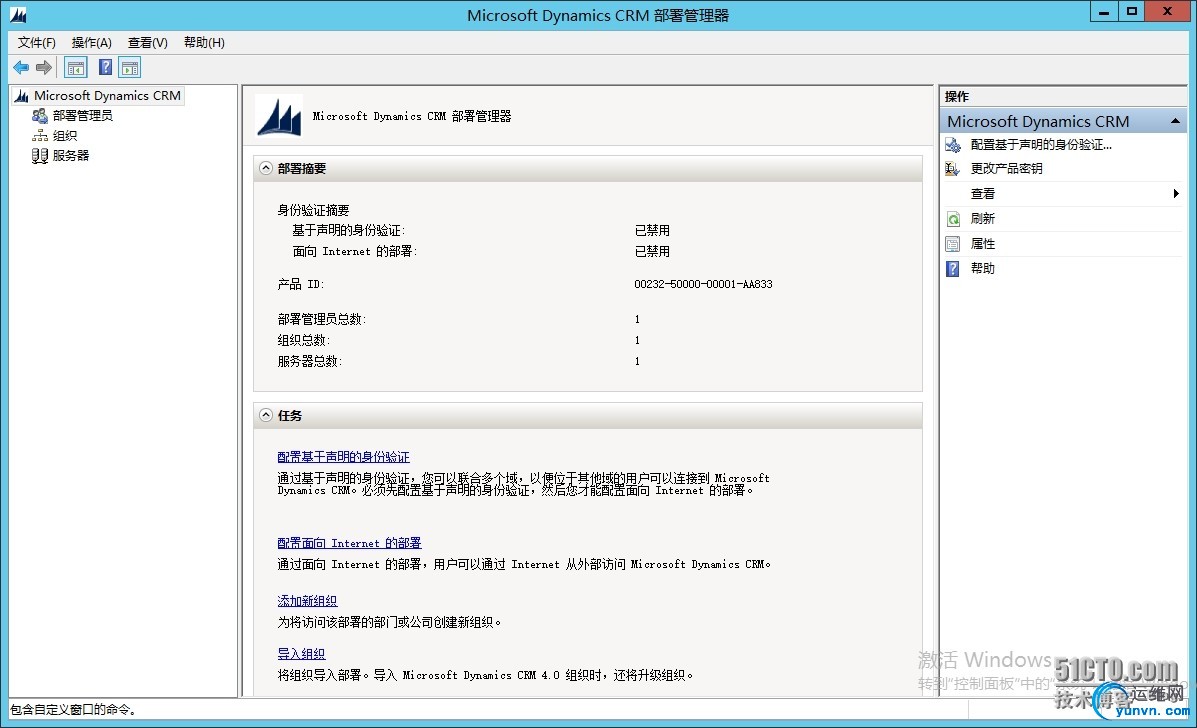Image resolution: width=1197 pixels, height=728 pixels.
Task: Click the 身份验证摘要 heading
Action: (x=313, y=210)
